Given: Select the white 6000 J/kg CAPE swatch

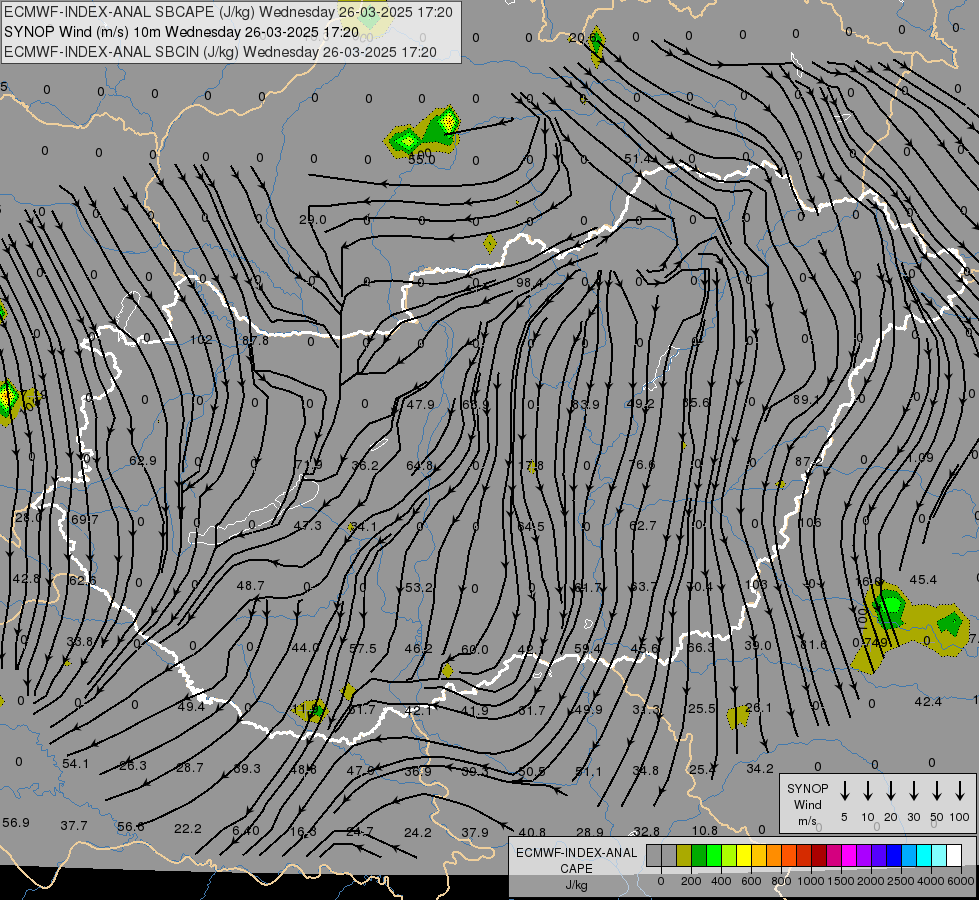Looking at the screenshot, I should pos(954,856).
